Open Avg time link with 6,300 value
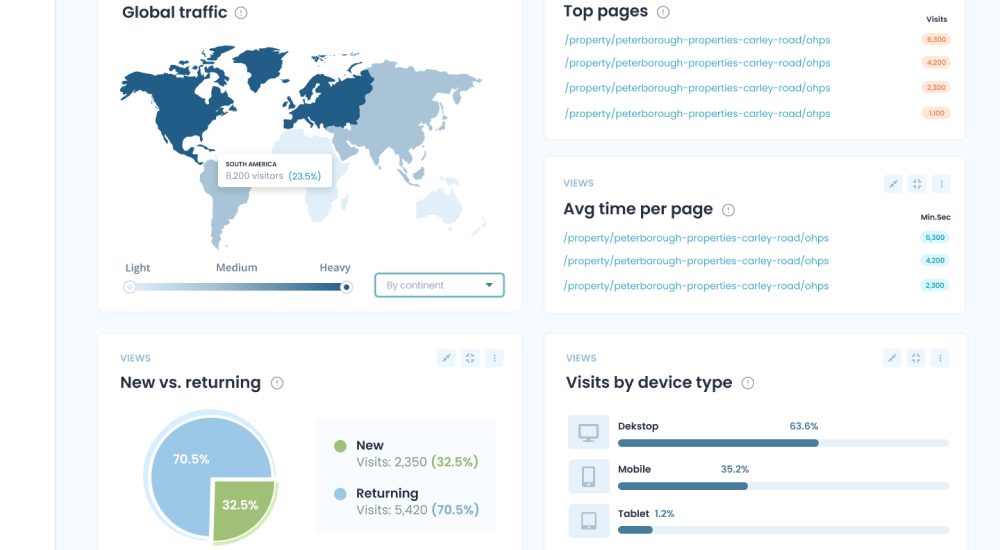The image size is (1000, 550). click(x=696, y=237)
